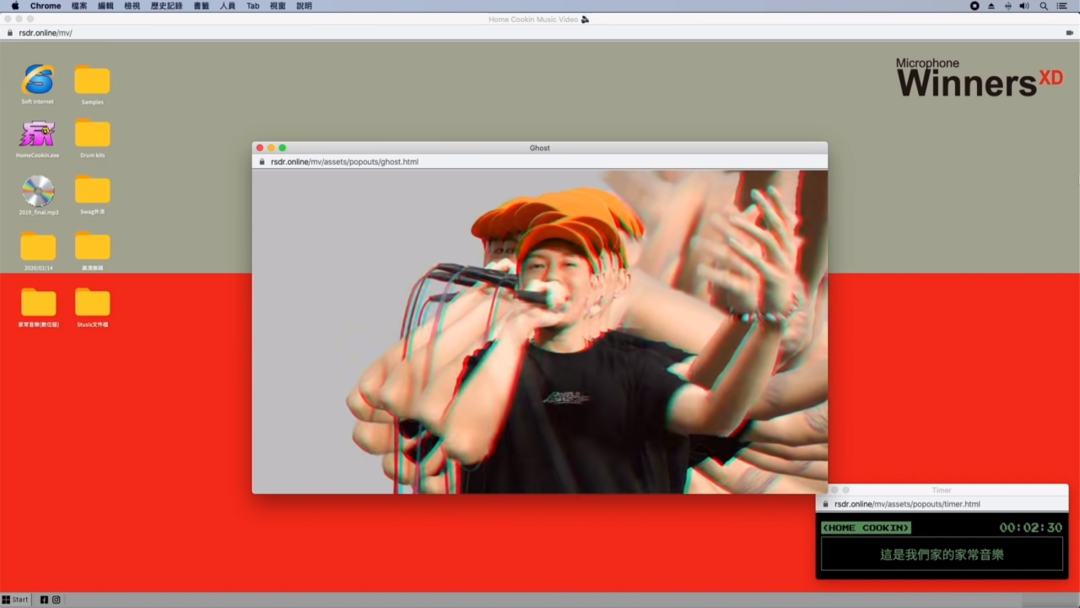
Task: Open the 檔案 menu
Action: (79, 6)
